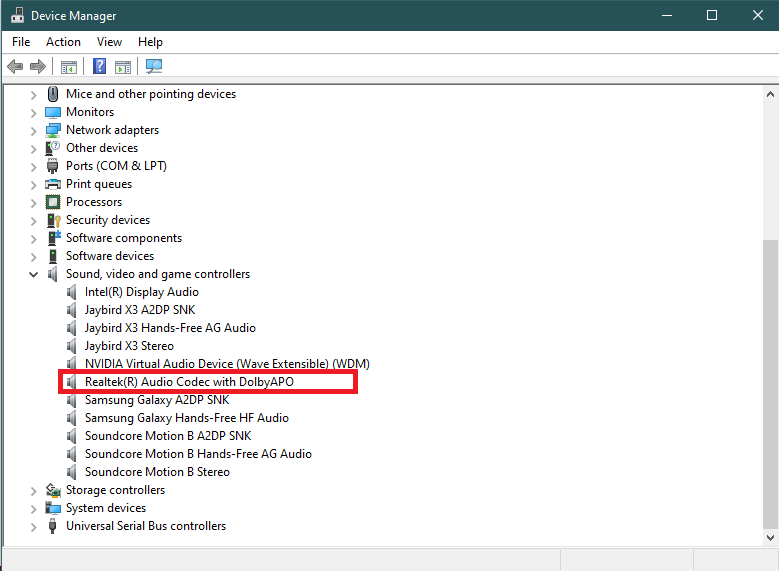Image resolution: width=779 pixels, height=571 pixels.
Task: Click the scrollbar down arrow
Action: click(x=770, y=537)
